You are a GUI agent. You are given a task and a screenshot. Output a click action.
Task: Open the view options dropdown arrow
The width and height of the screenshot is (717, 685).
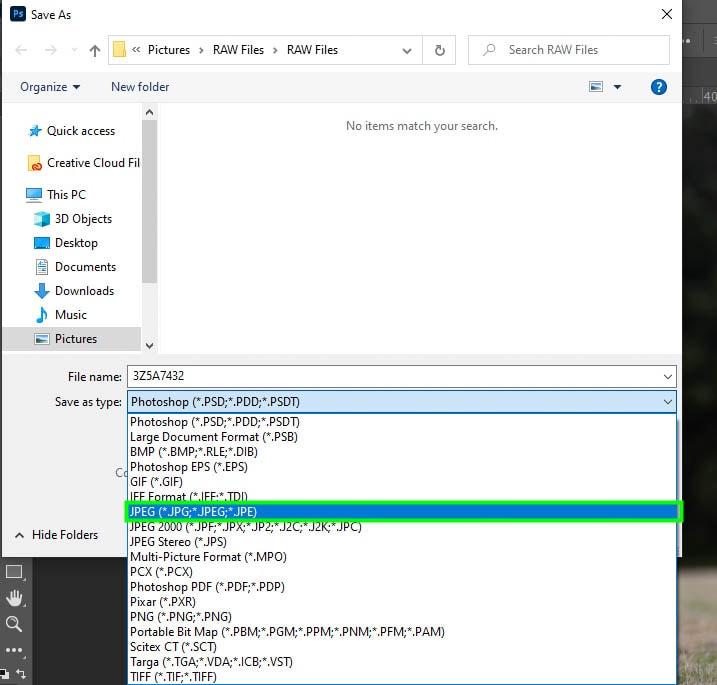pos(617,87)
